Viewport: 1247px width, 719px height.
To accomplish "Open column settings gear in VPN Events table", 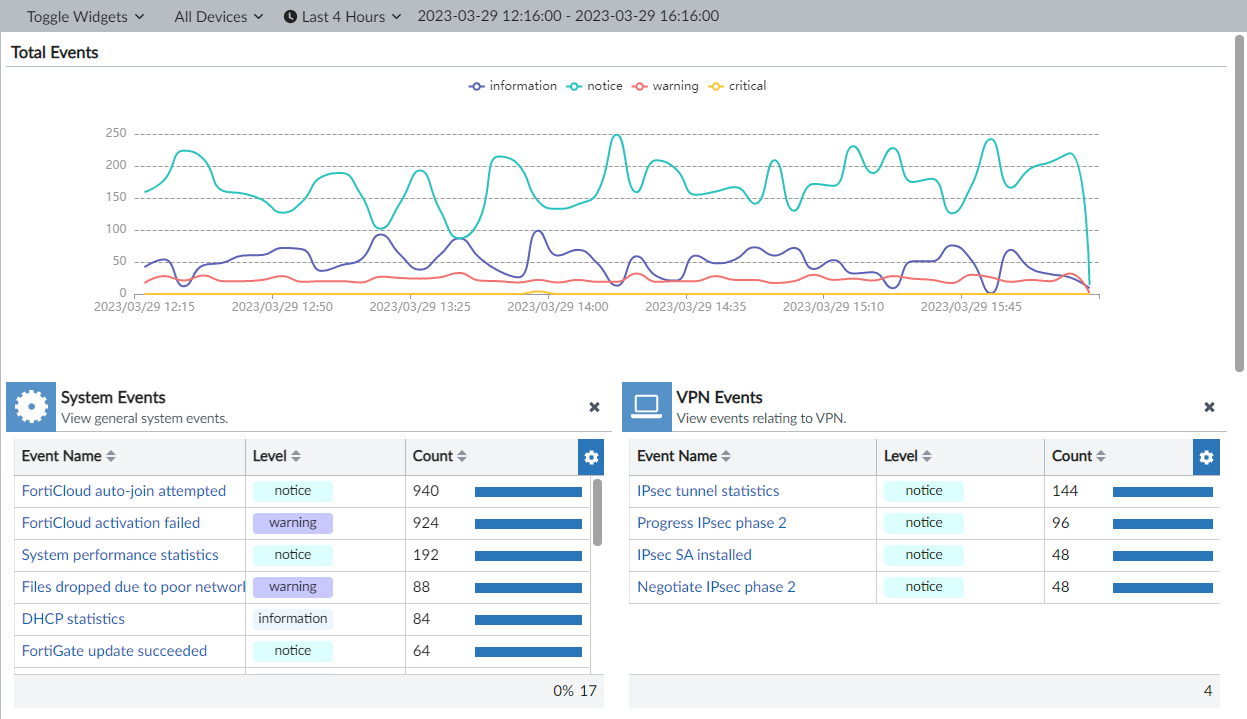I will [x=1206, y=457].
